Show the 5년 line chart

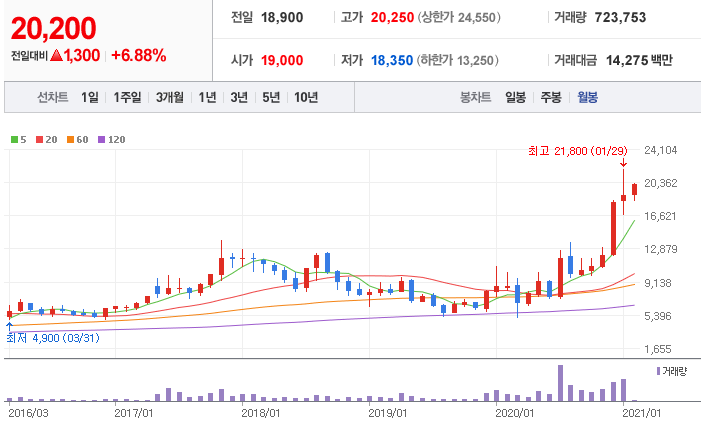[271, 97]
